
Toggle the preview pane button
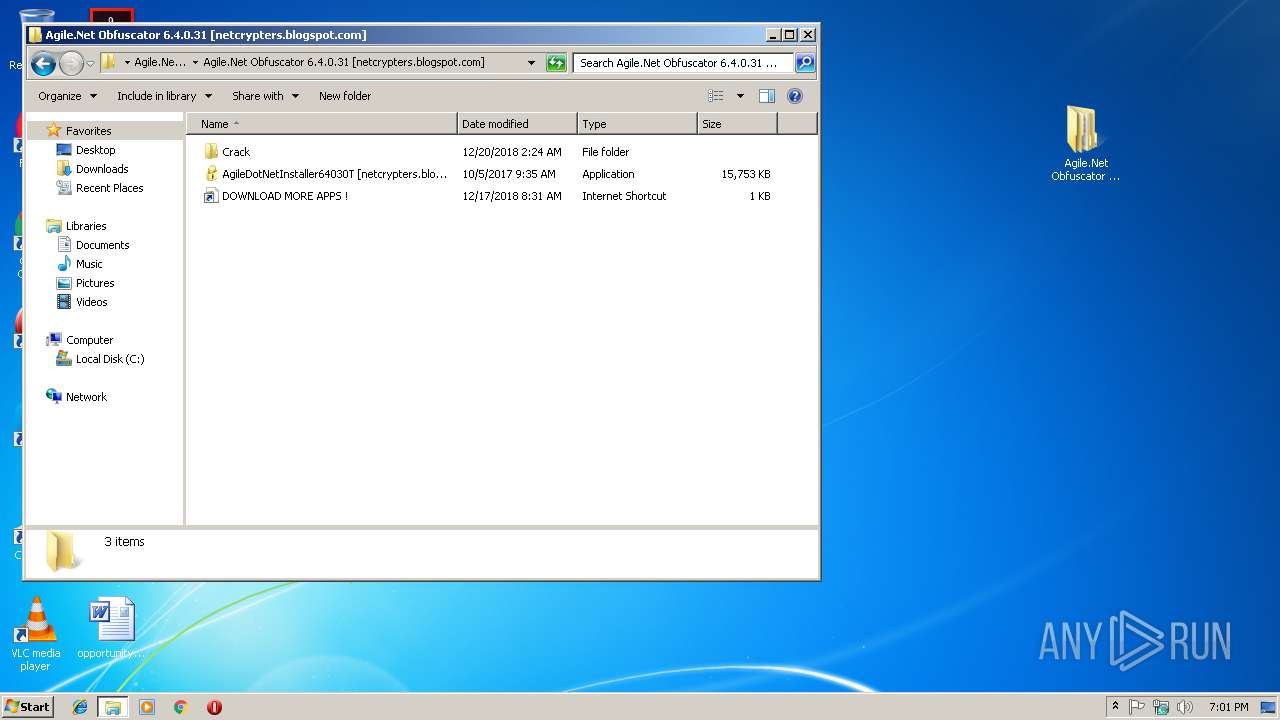[767, 96]
